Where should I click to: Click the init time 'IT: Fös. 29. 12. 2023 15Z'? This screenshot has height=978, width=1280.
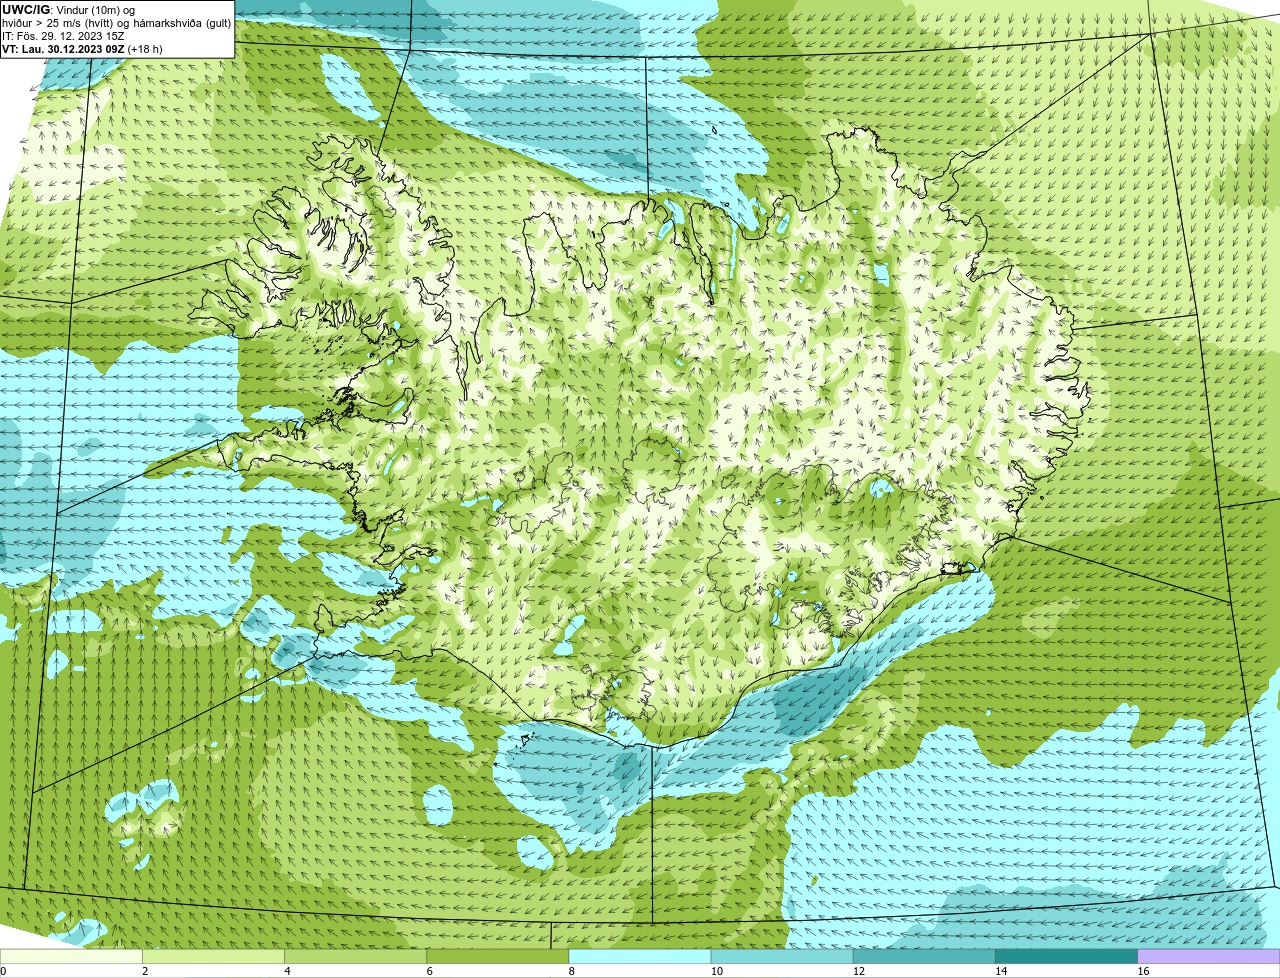point(63,36)
